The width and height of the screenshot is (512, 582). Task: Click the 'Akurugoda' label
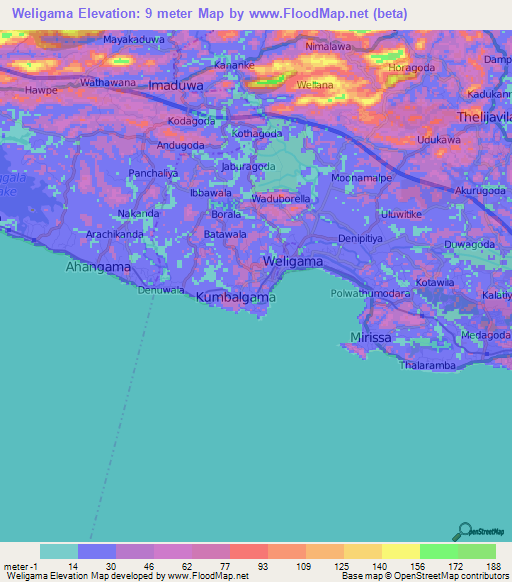480,191
